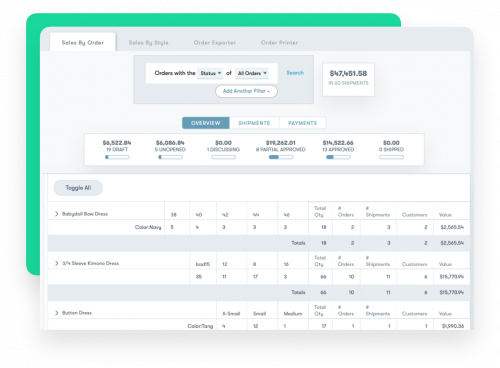Click the 3/4 Sleeve Kimono Dress name
Viewport: 500px width, 368px height.
click(x=90, y=263)
